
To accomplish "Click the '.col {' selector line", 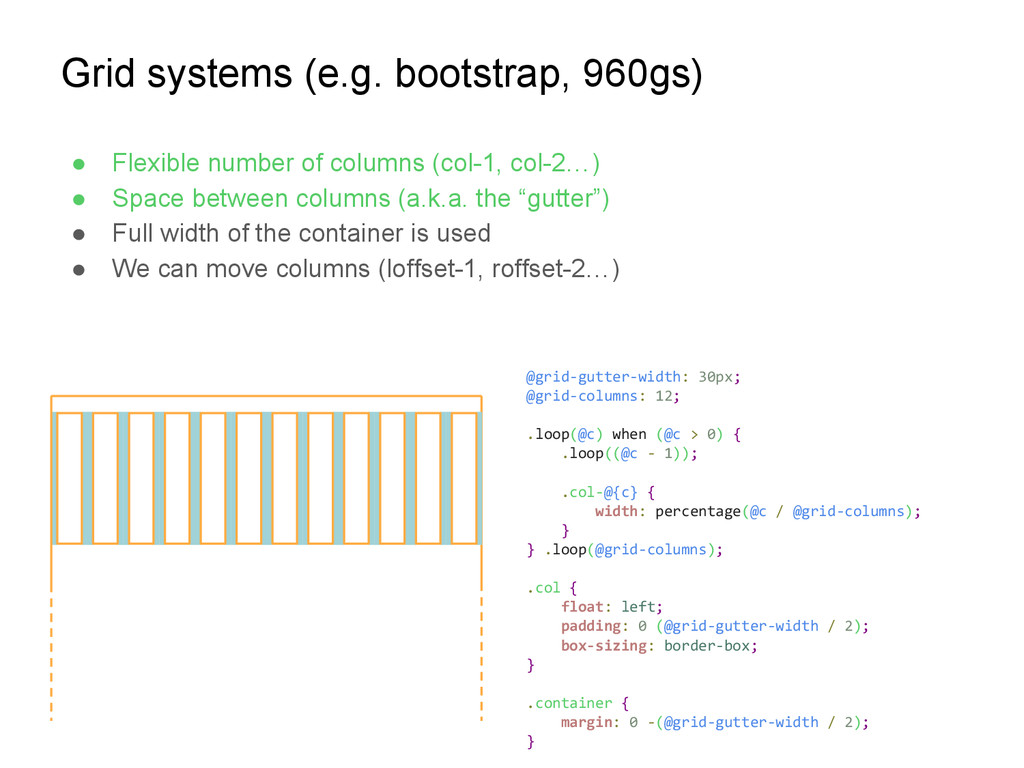I will (552, 588).
